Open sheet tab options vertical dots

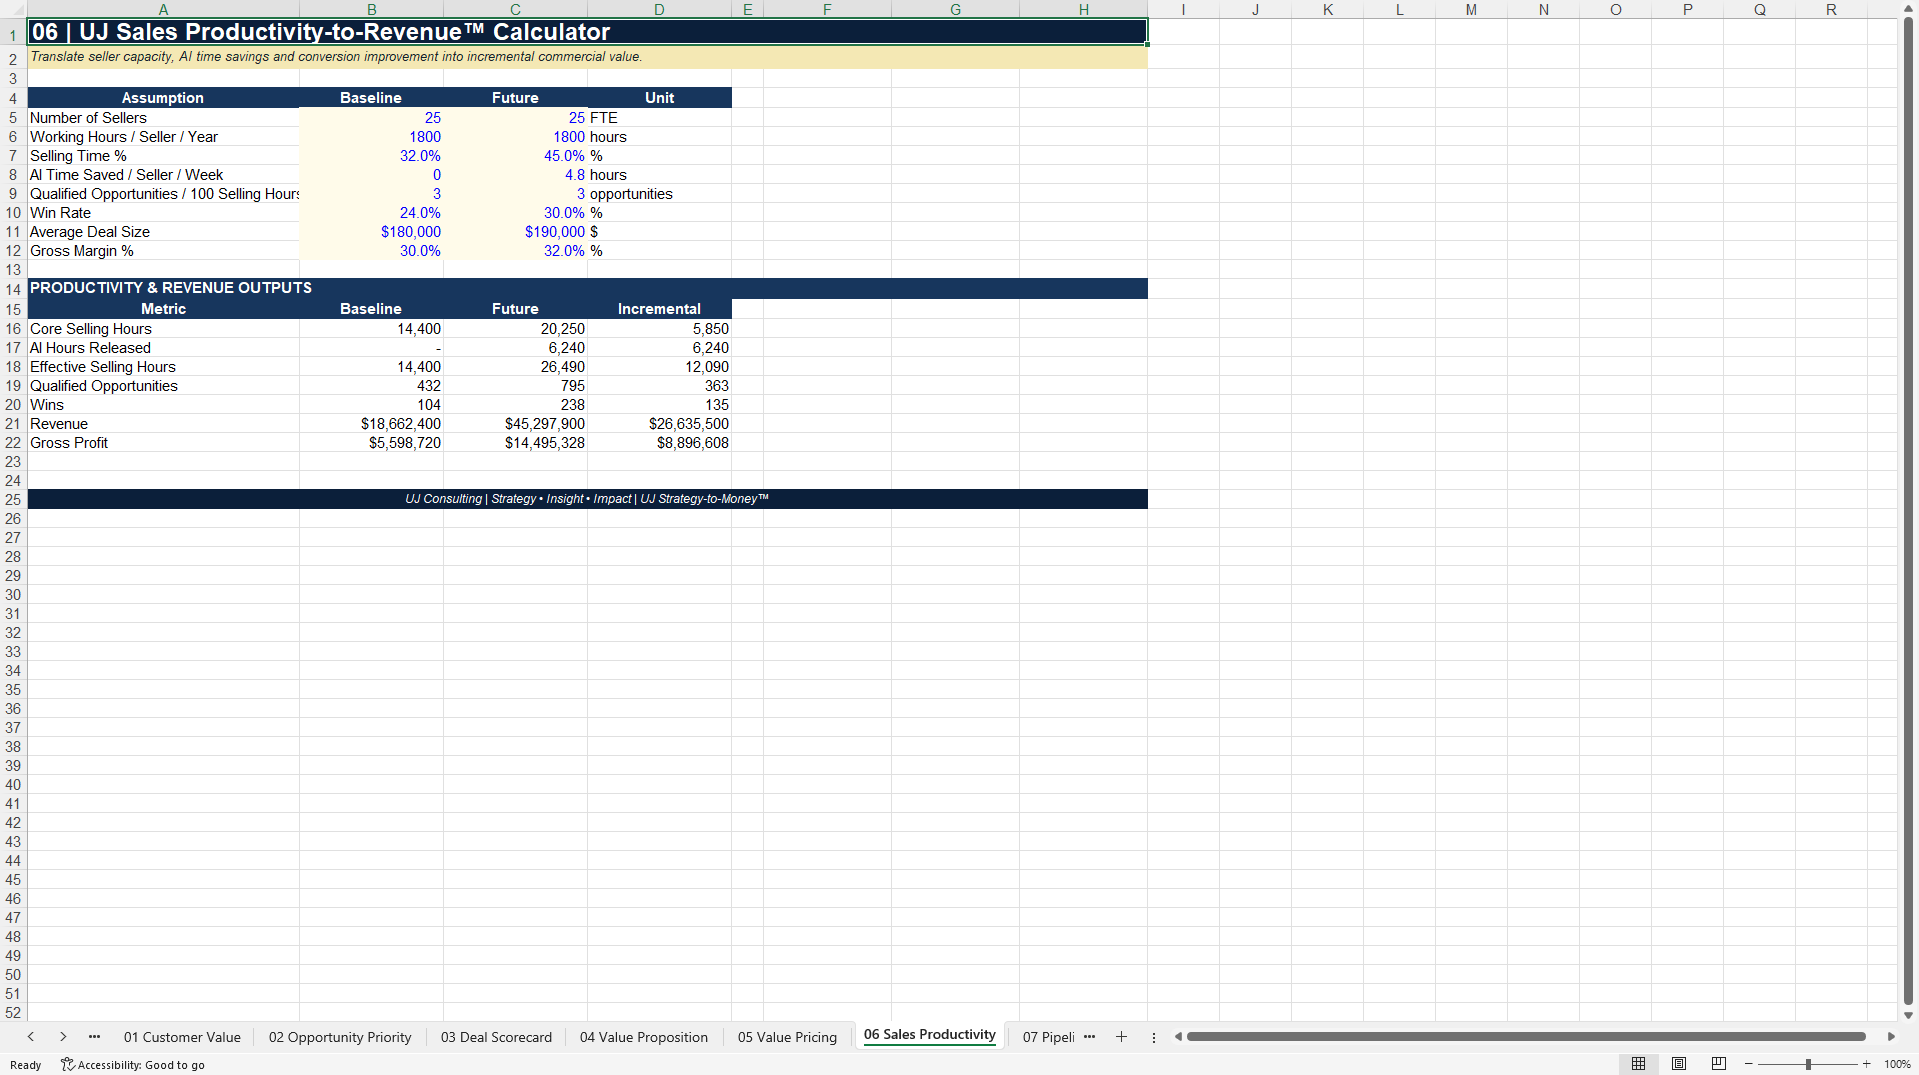(x=1154, y=1037)
